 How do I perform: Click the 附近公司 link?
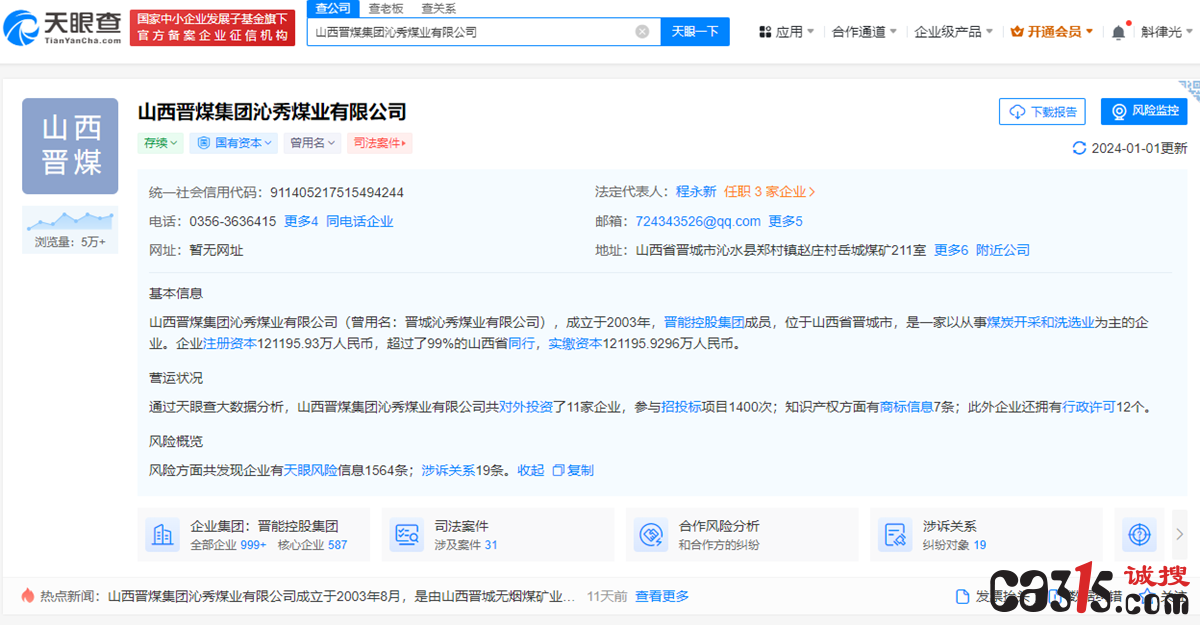pos(1003,250)
